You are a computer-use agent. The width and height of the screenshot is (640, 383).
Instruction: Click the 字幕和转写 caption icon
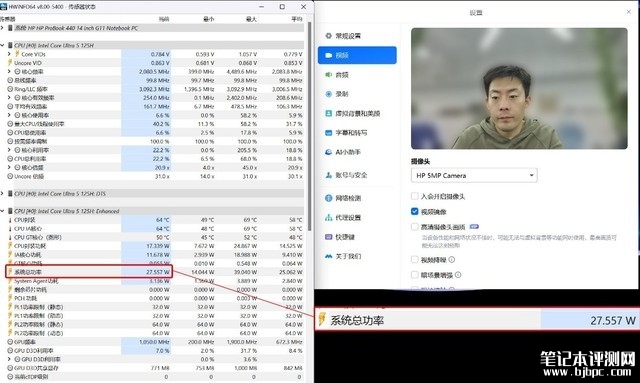(x=329, y=133)
